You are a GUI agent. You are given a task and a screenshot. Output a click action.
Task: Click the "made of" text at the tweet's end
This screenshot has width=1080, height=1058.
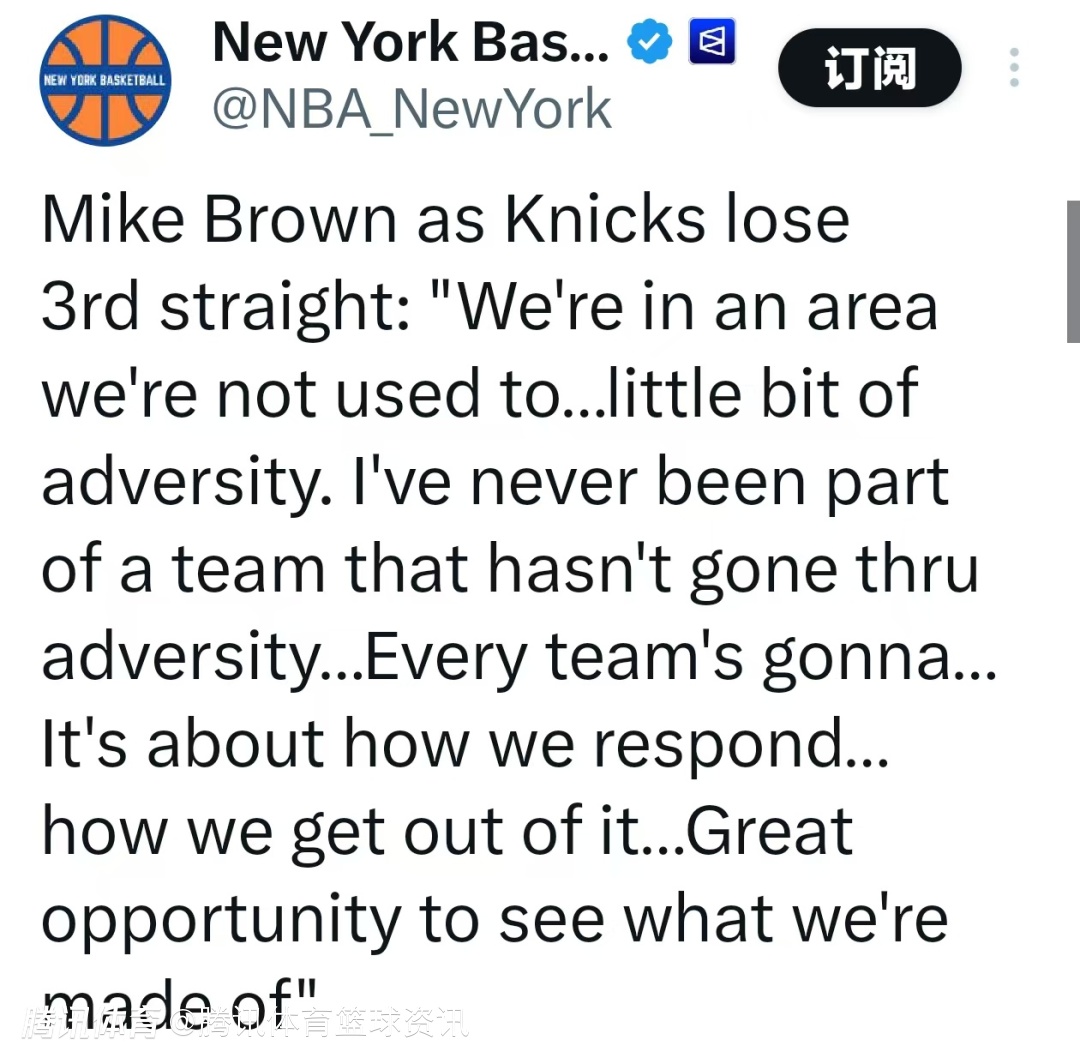178,1000
